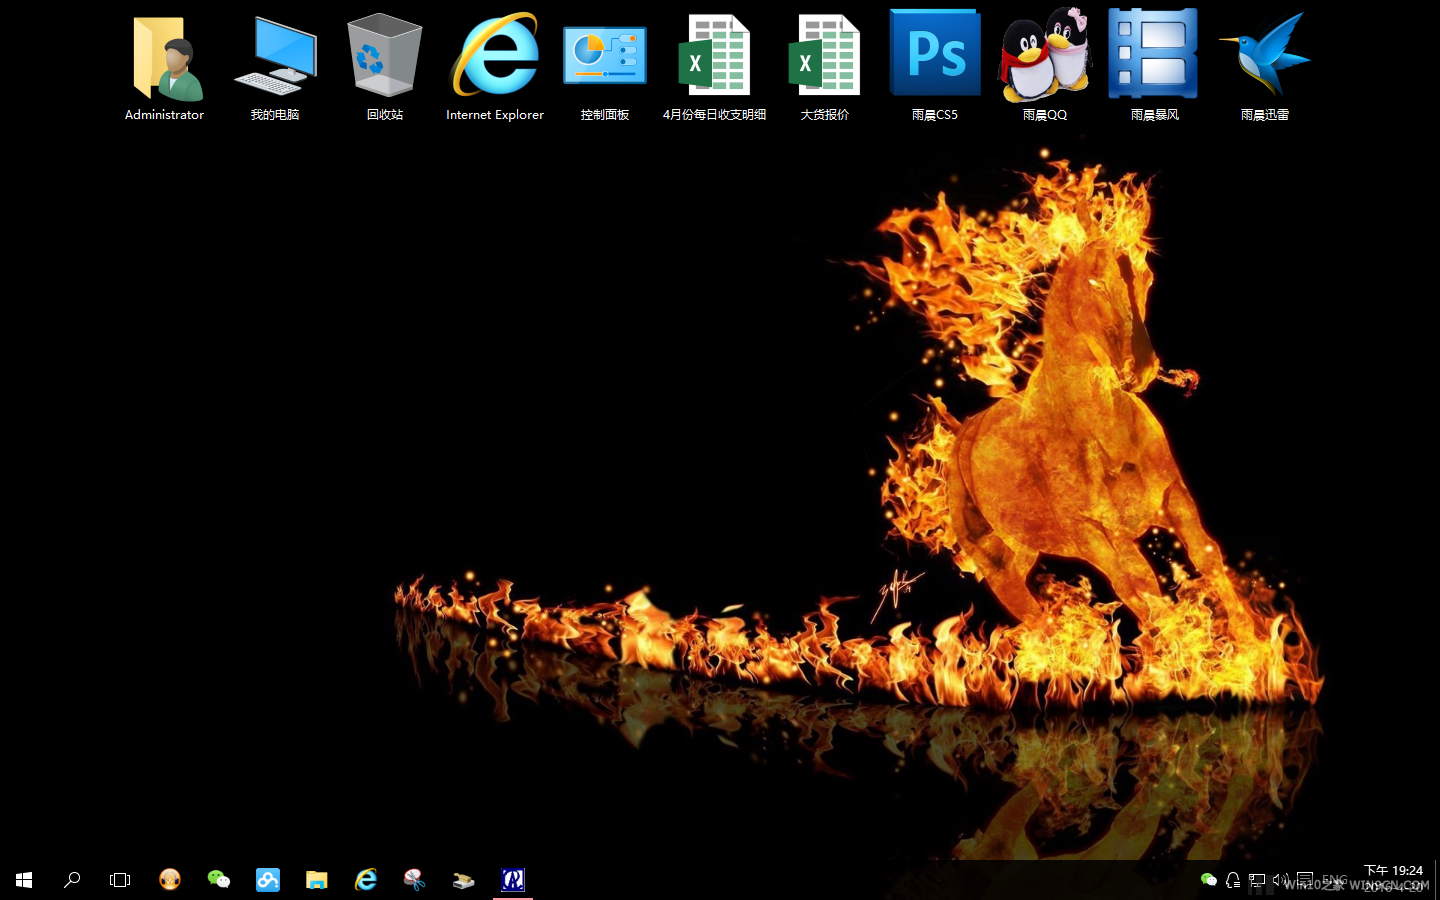Open the network icon in system tray
Screen dimensions: 1440x900
tap(1257, 880)
